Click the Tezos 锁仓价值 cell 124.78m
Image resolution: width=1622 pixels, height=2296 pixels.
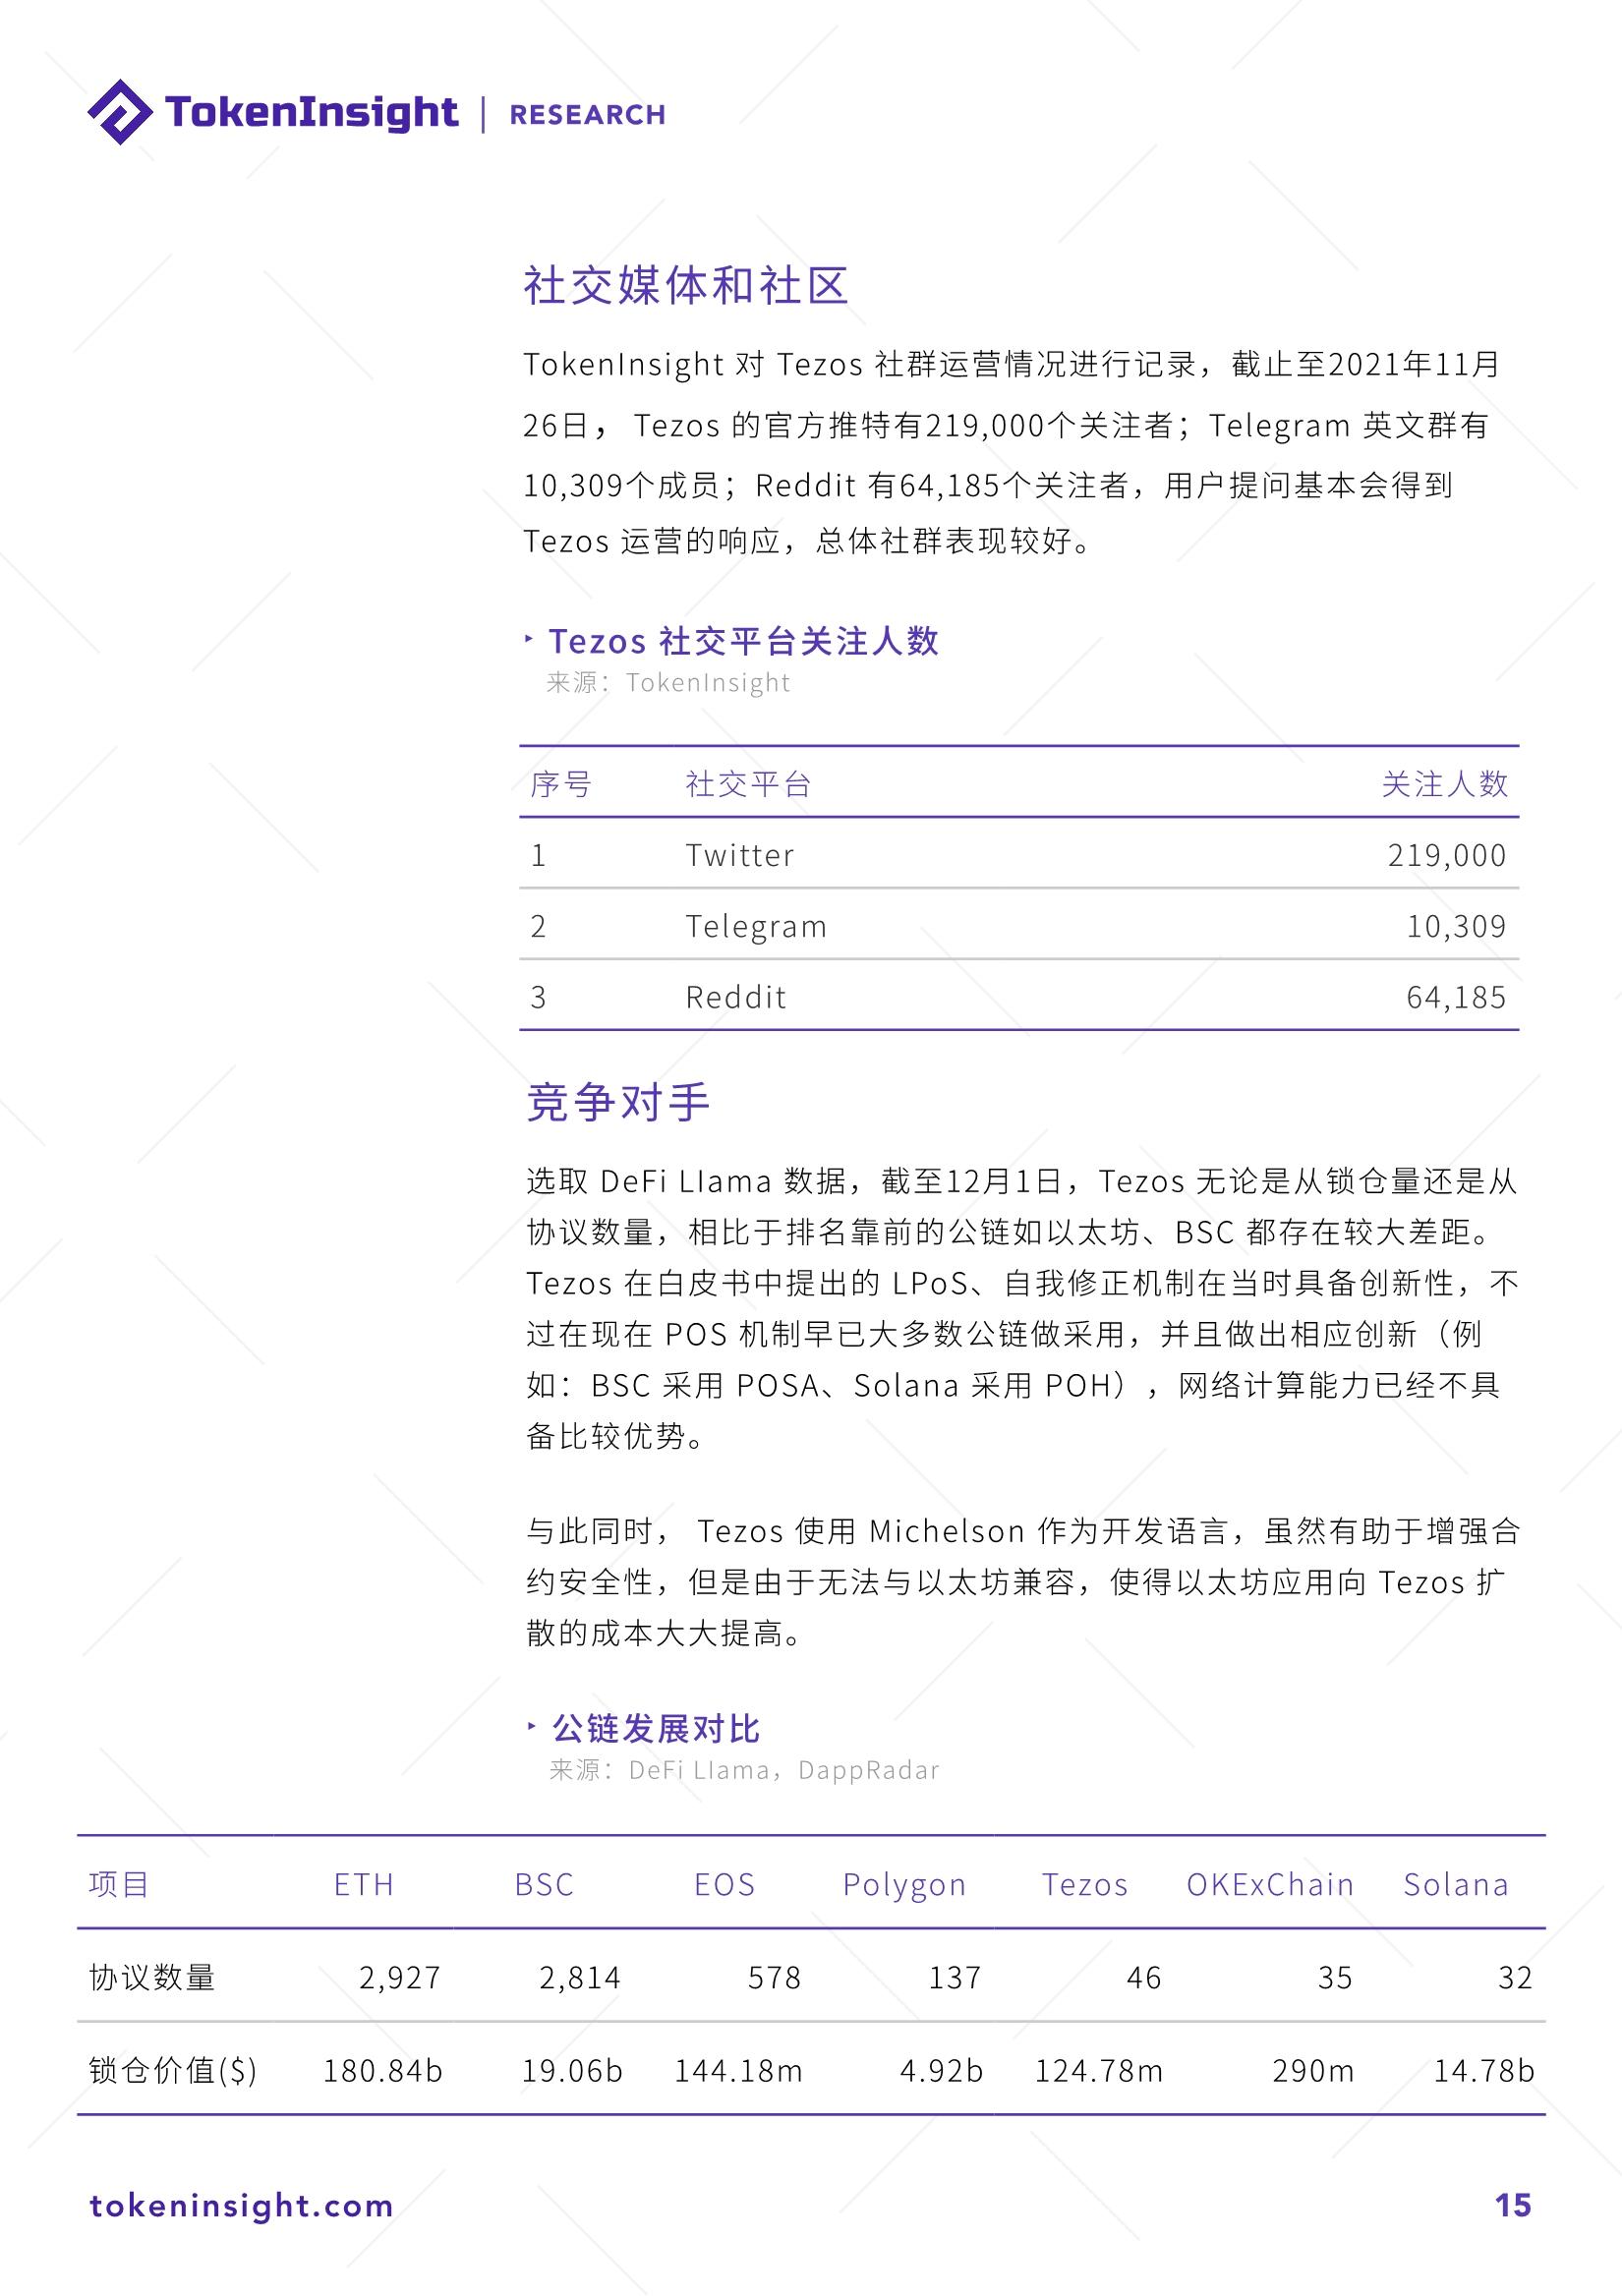(1098, 2070)
